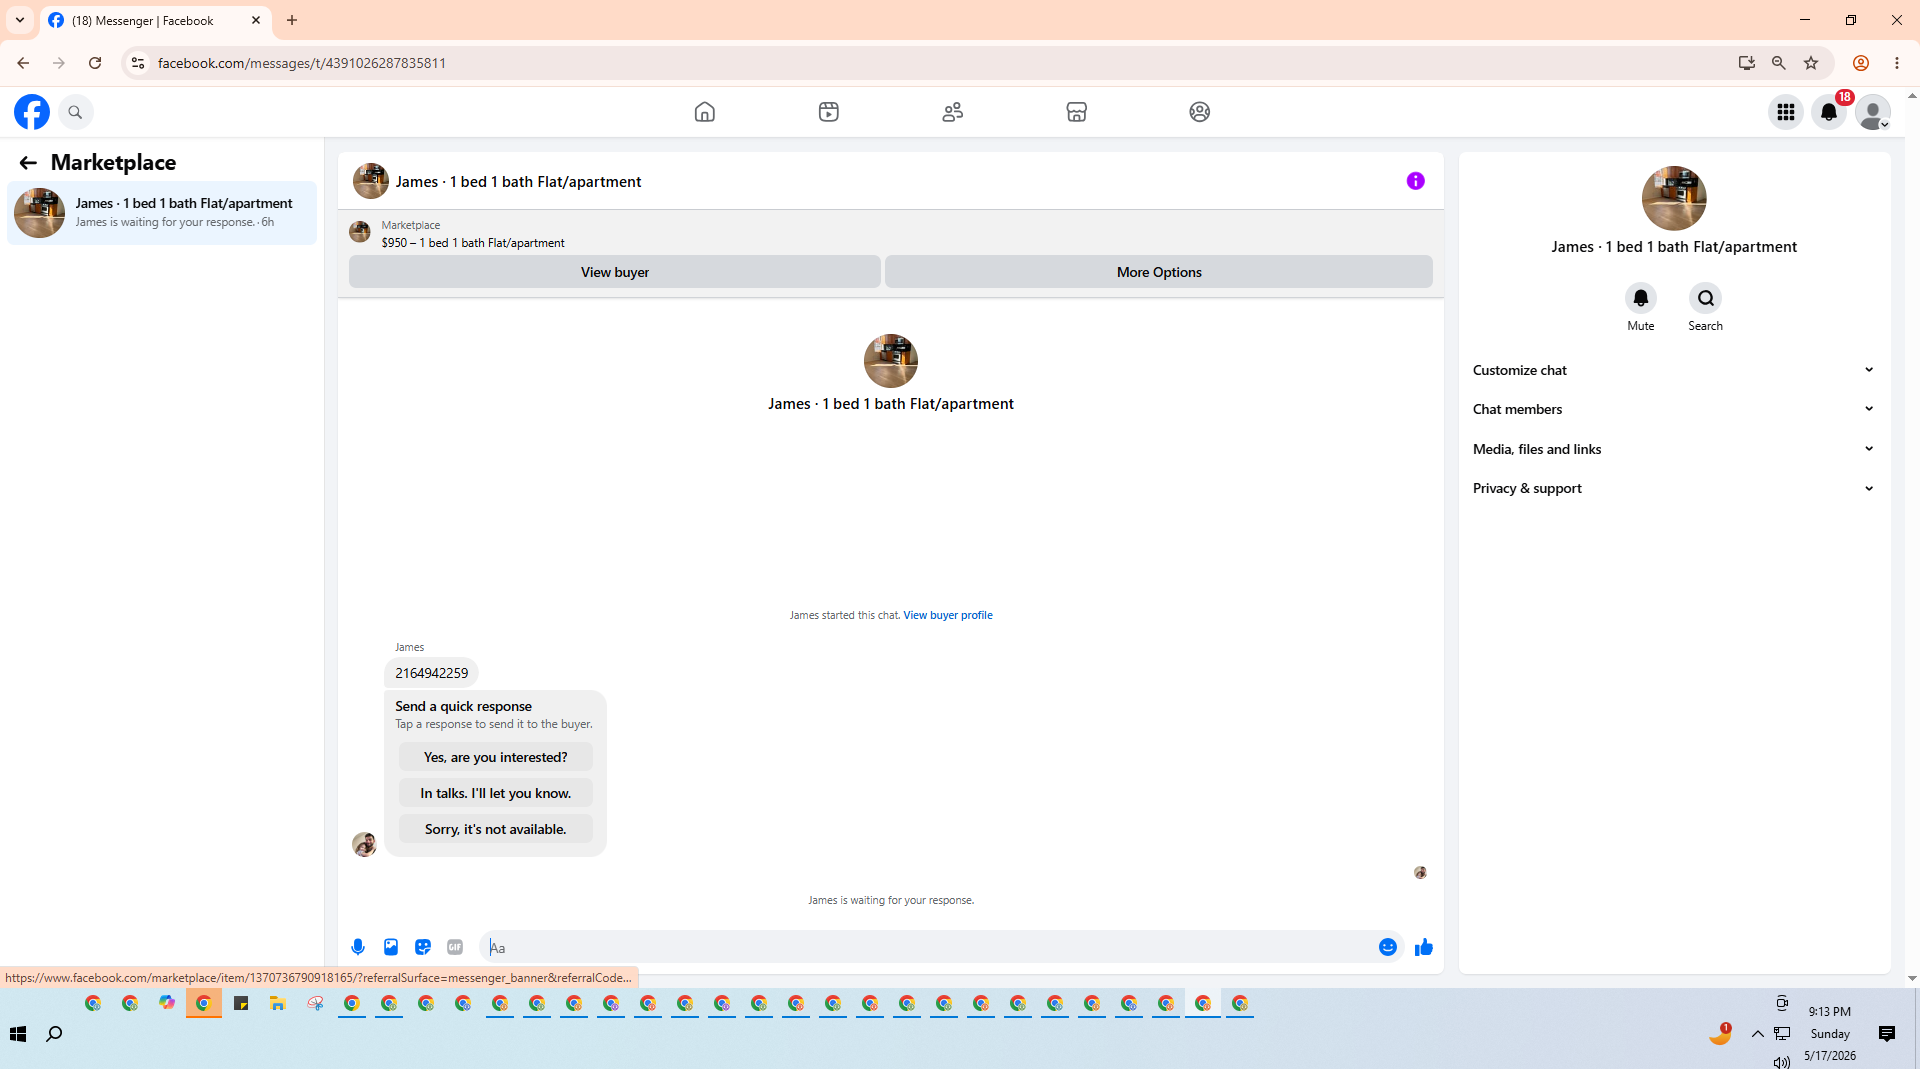The height and width of the screenshot is (1069, 1920).
Task: Click the install app icon in address bar
Action: pos(1747,63)
